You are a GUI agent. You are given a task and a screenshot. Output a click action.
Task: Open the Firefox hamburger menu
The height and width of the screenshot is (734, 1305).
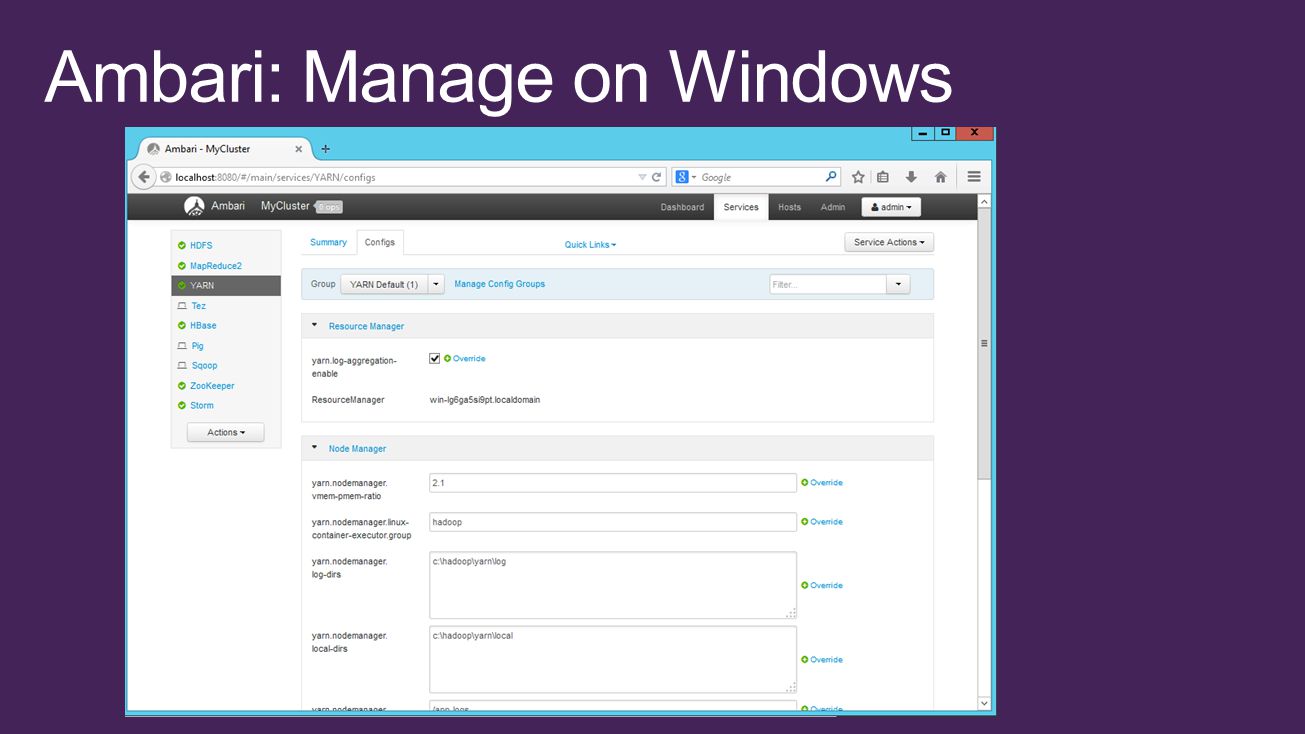point(974,177)
